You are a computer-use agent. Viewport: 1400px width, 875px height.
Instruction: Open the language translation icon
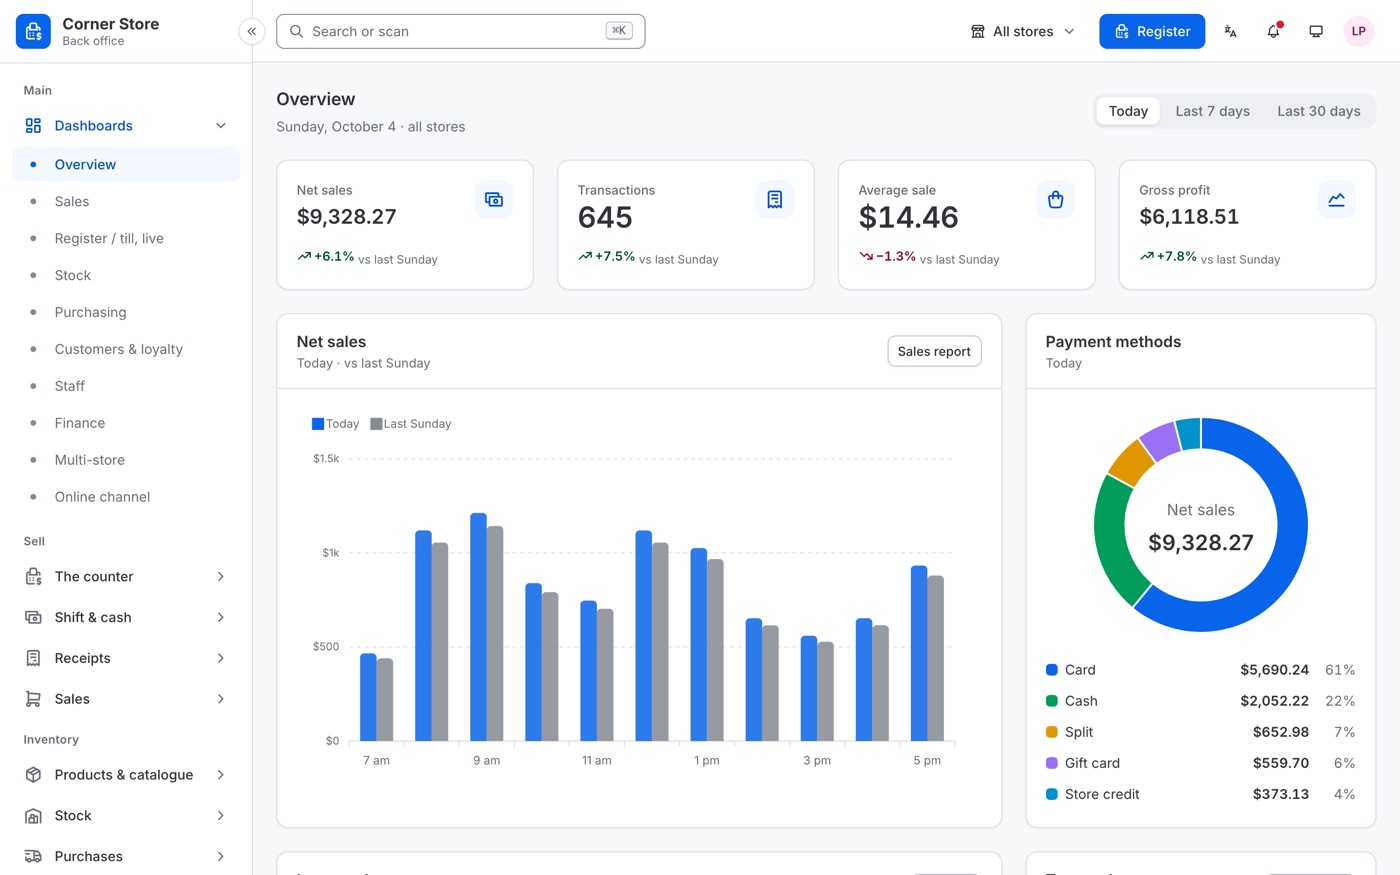(x=1230, y=31)
